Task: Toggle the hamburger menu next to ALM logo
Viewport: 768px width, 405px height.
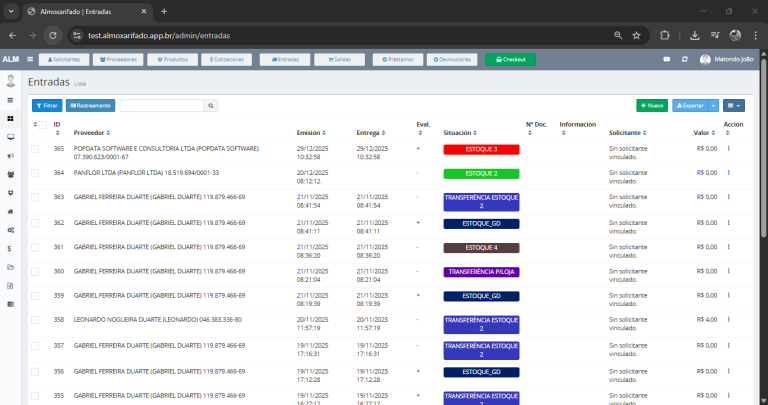Action: click(28, 59)
